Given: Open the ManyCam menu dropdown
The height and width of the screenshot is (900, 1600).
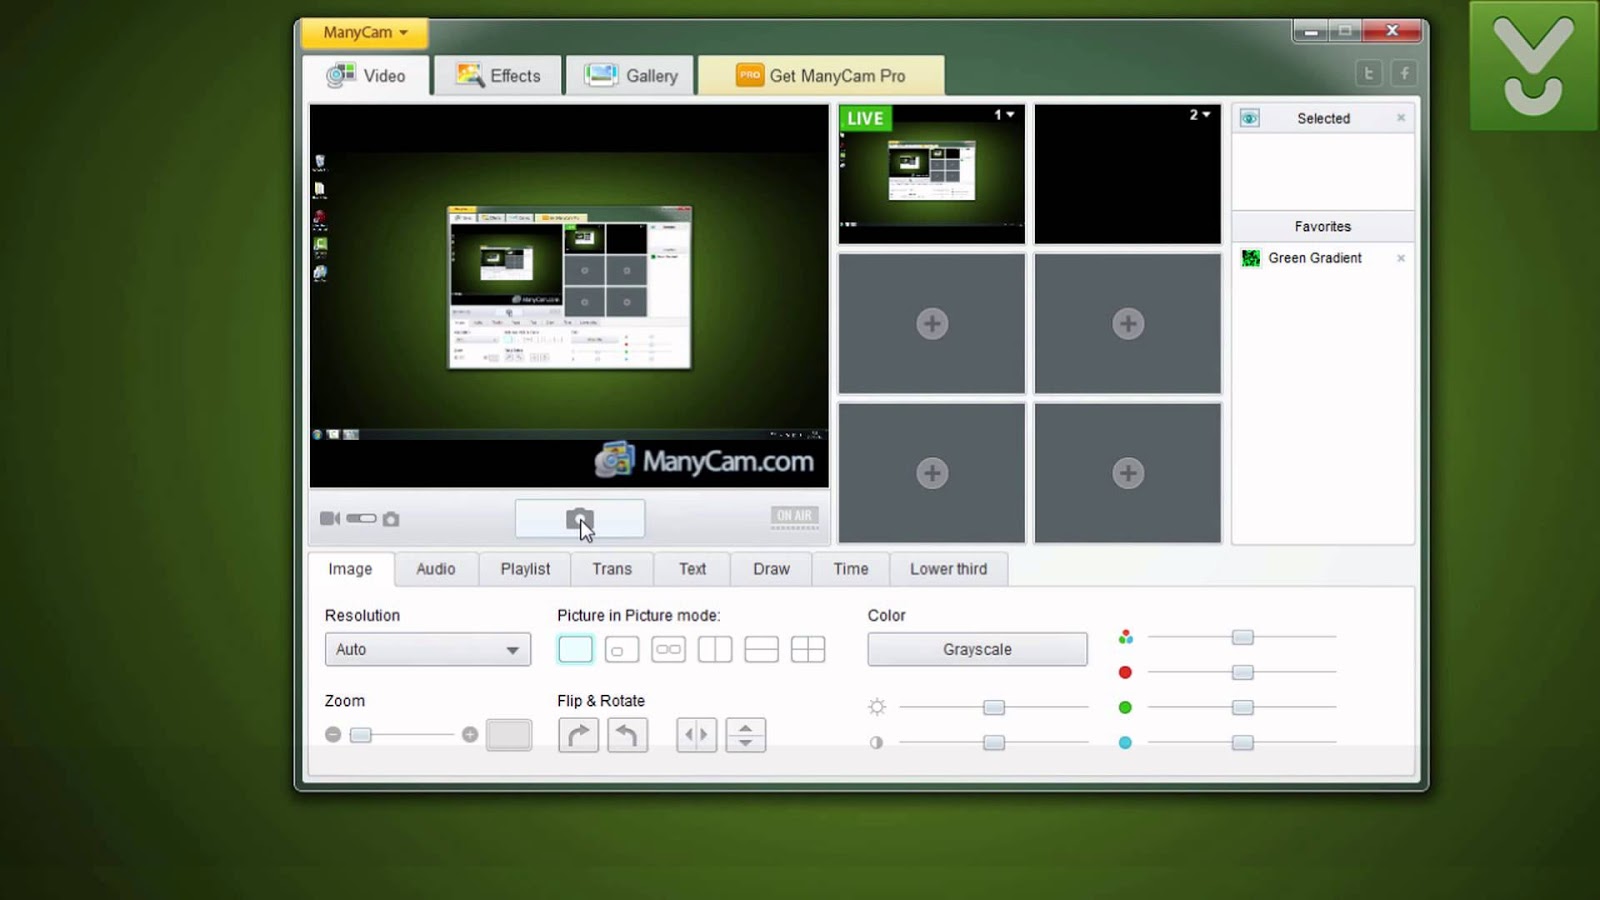Looking at the screenshot, I should click(x=363, y=32).
